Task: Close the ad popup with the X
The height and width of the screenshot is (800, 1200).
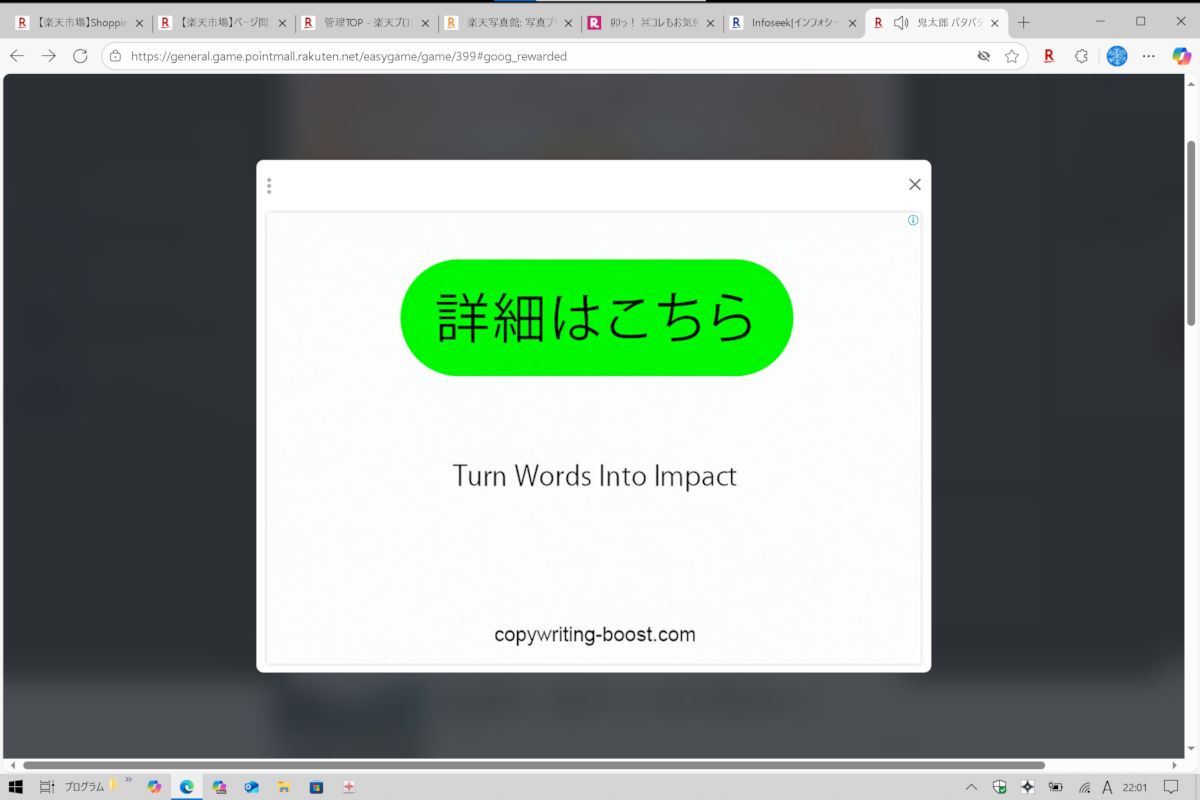Action: point(914,184)
